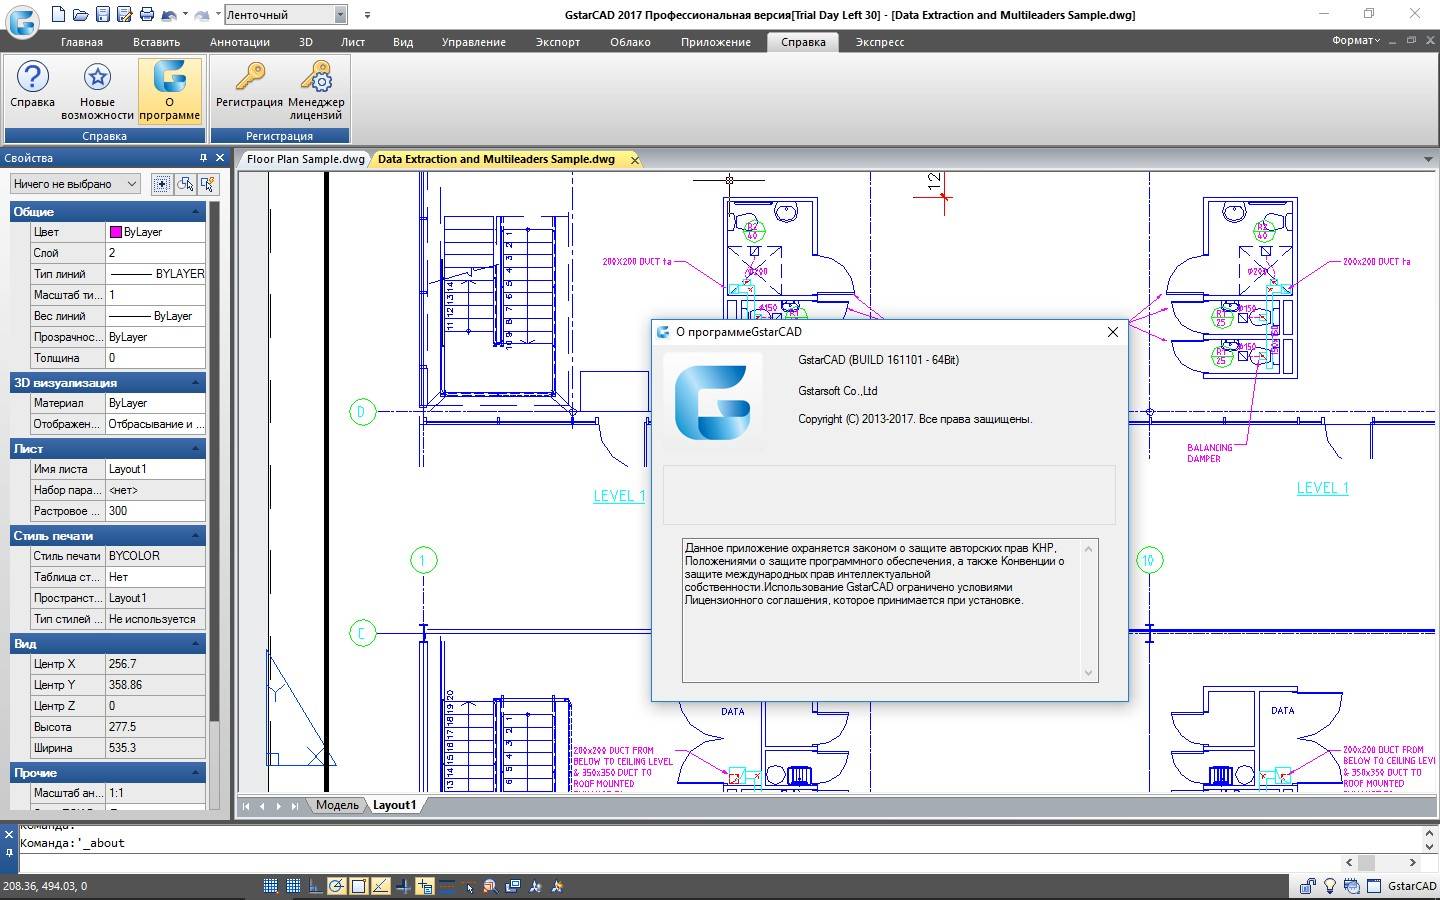Image resolution: width=1440 pixels, height=900 pixels.
Task: Toggle snap mode in the status bar
Action: click(x=270, y=886)
